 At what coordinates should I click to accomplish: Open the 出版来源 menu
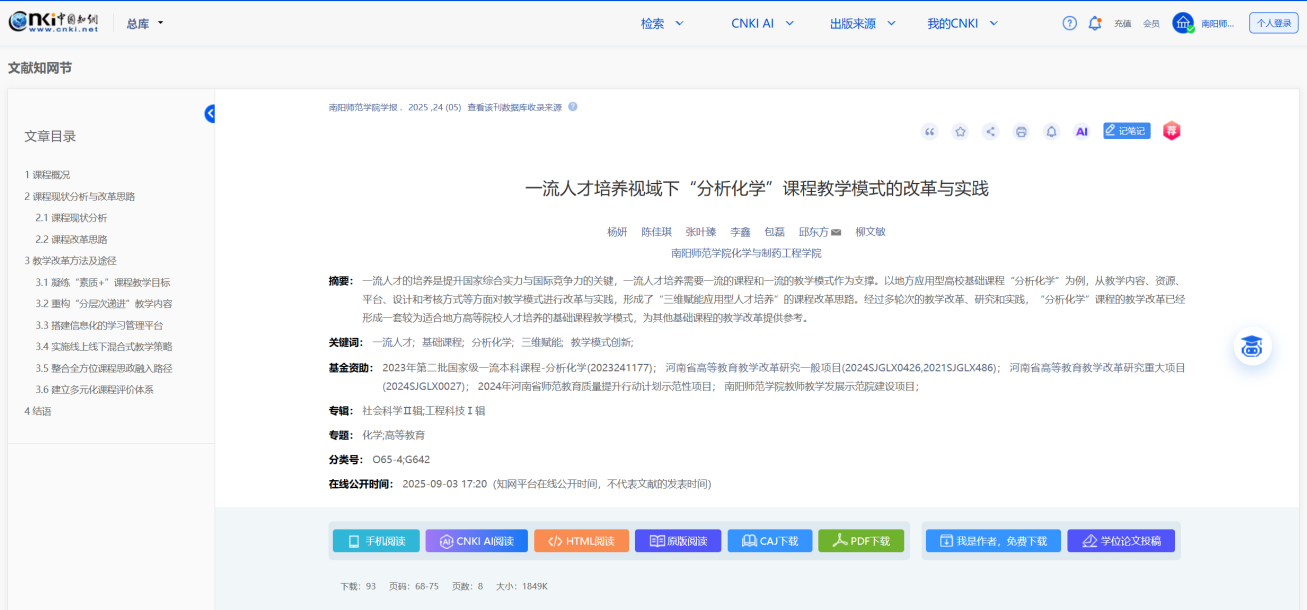(x=861, y=23)
